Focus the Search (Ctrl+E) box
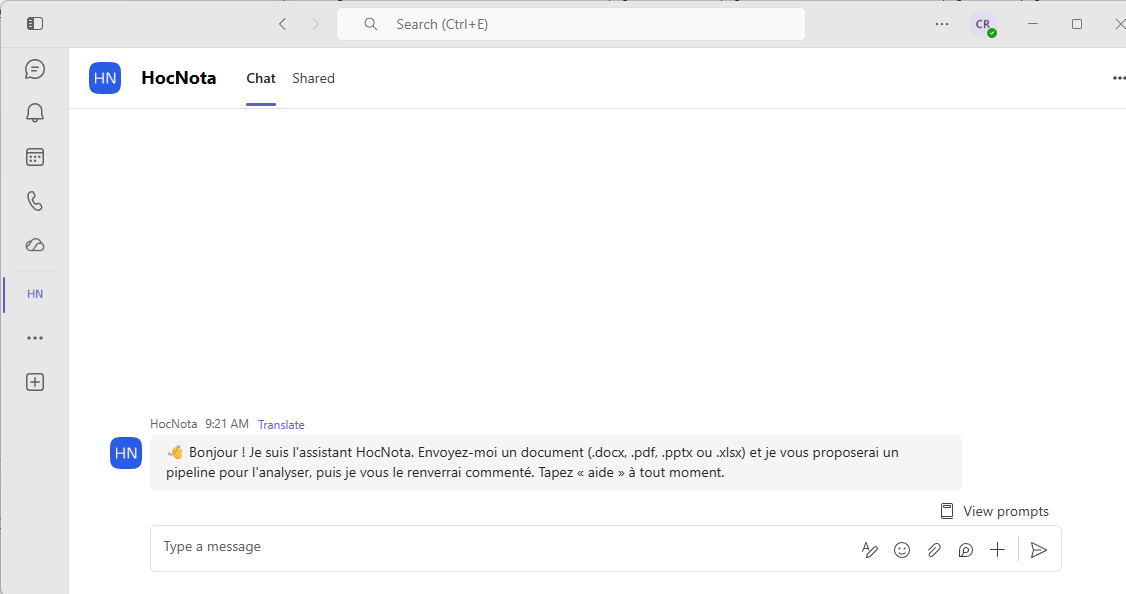 (571, 24)
